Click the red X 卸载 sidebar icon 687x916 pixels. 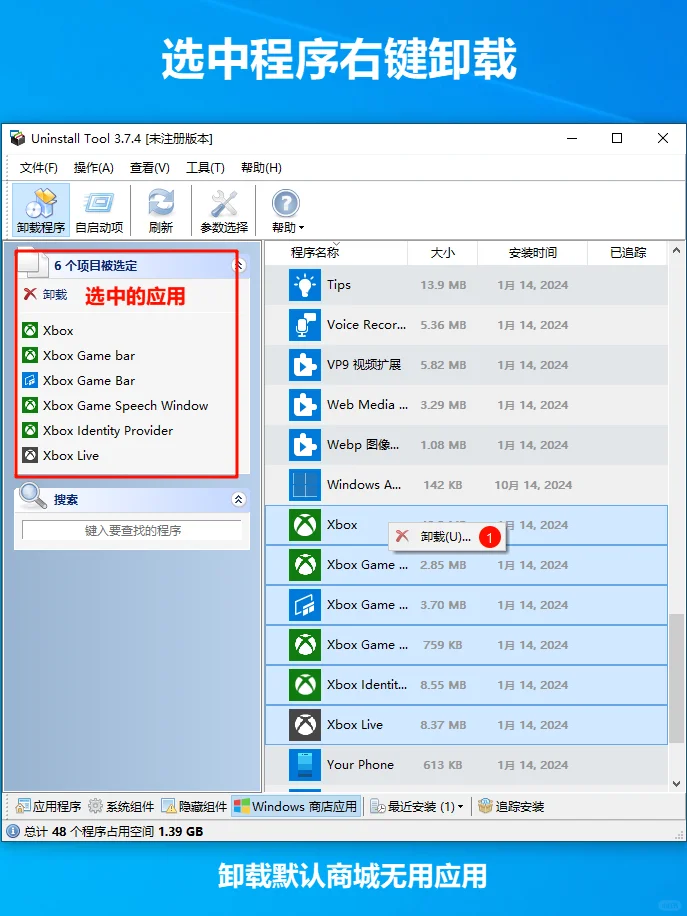(x=30, y=294)
